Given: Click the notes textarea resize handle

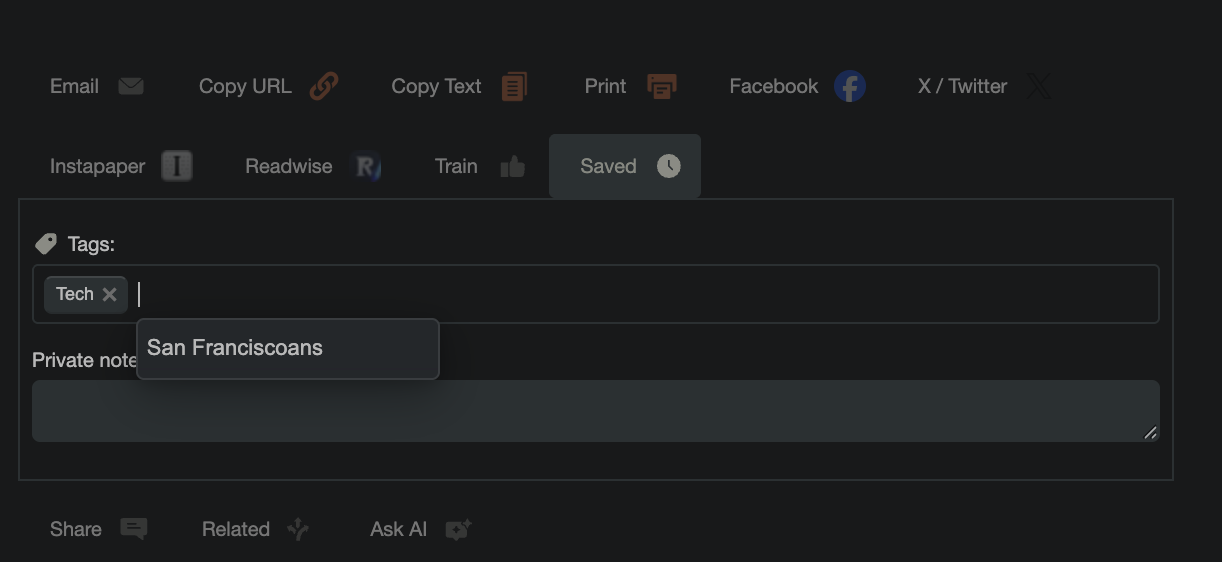Looking at the screenshot, I should 1151,433.
